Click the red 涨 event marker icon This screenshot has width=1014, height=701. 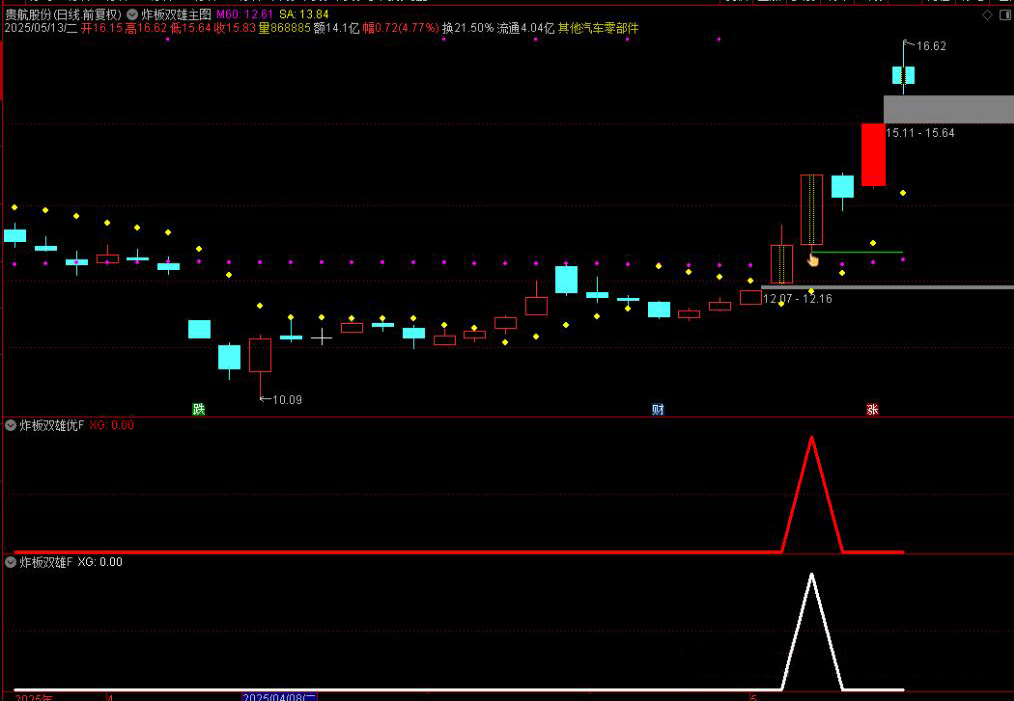(872, 409)
